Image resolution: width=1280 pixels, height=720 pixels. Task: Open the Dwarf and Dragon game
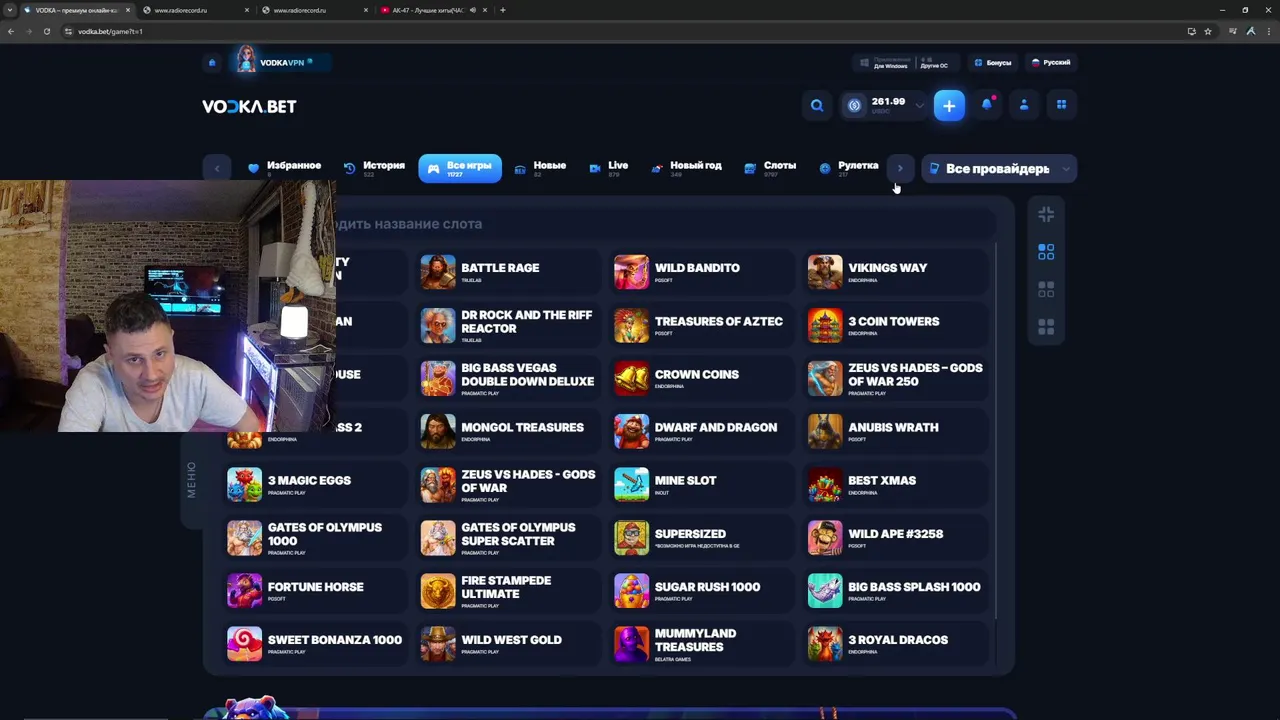point(701,431)
